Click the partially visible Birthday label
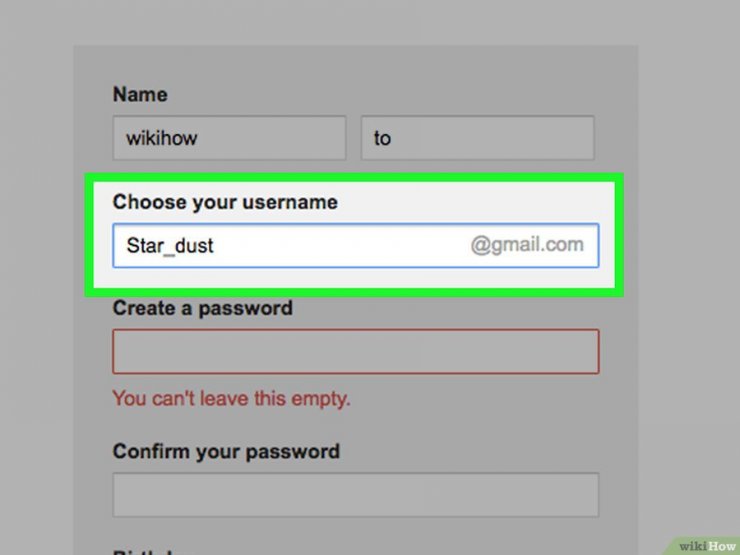Screen dimensions: 740x555 [151, 552]
